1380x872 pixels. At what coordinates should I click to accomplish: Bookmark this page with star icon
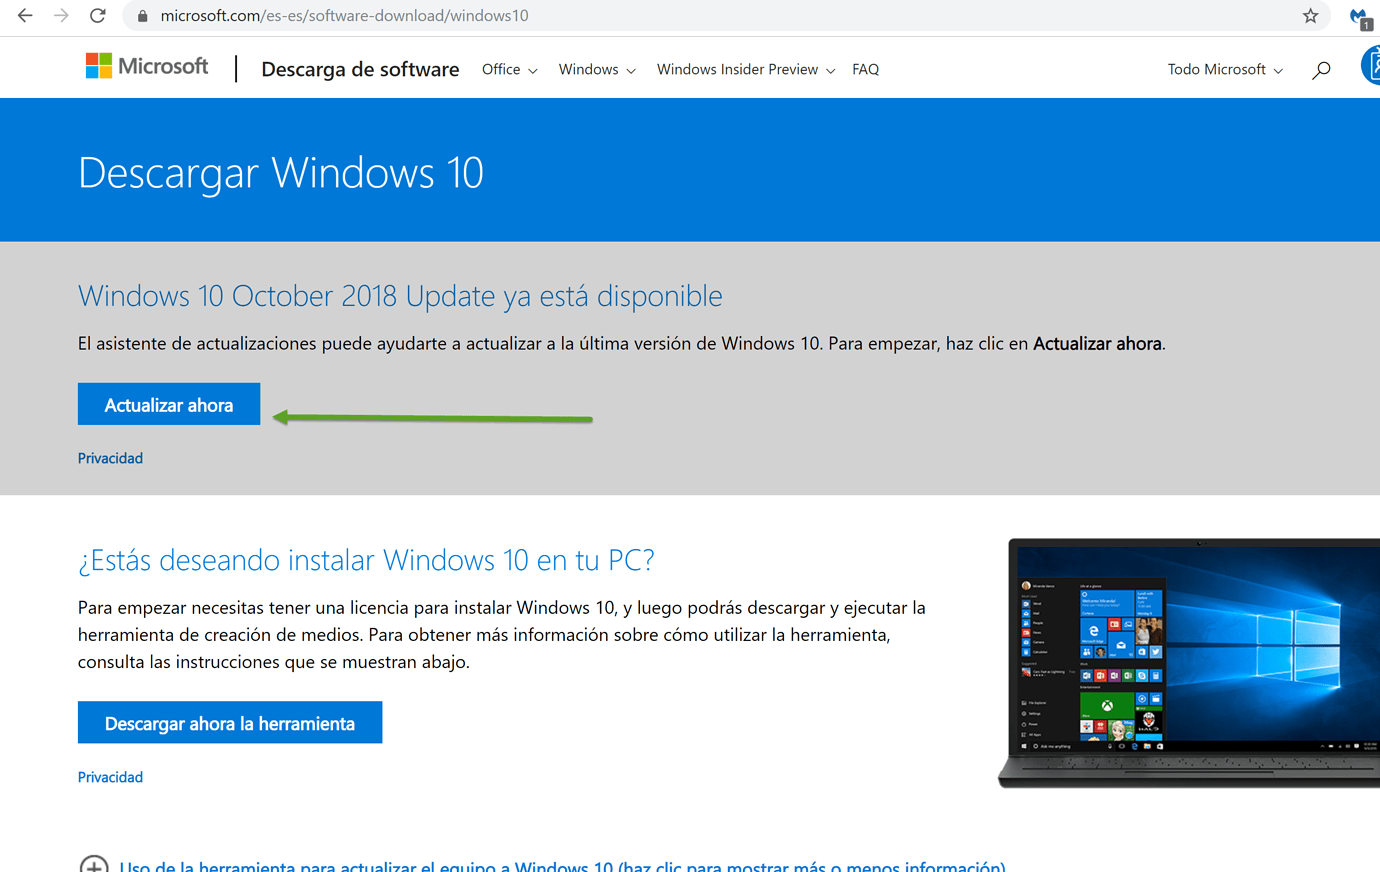pos(1310,16)
